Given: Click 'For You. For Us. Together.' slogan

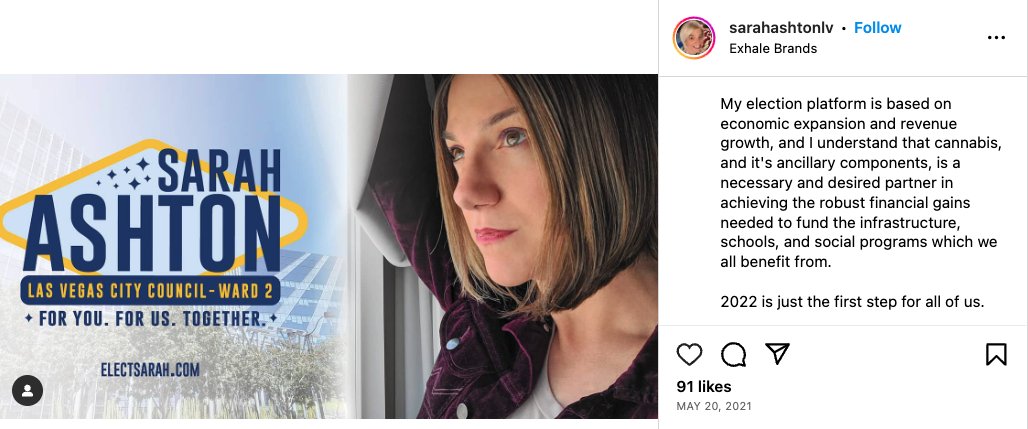Looking at the screenshot, I should click(150, 319).
